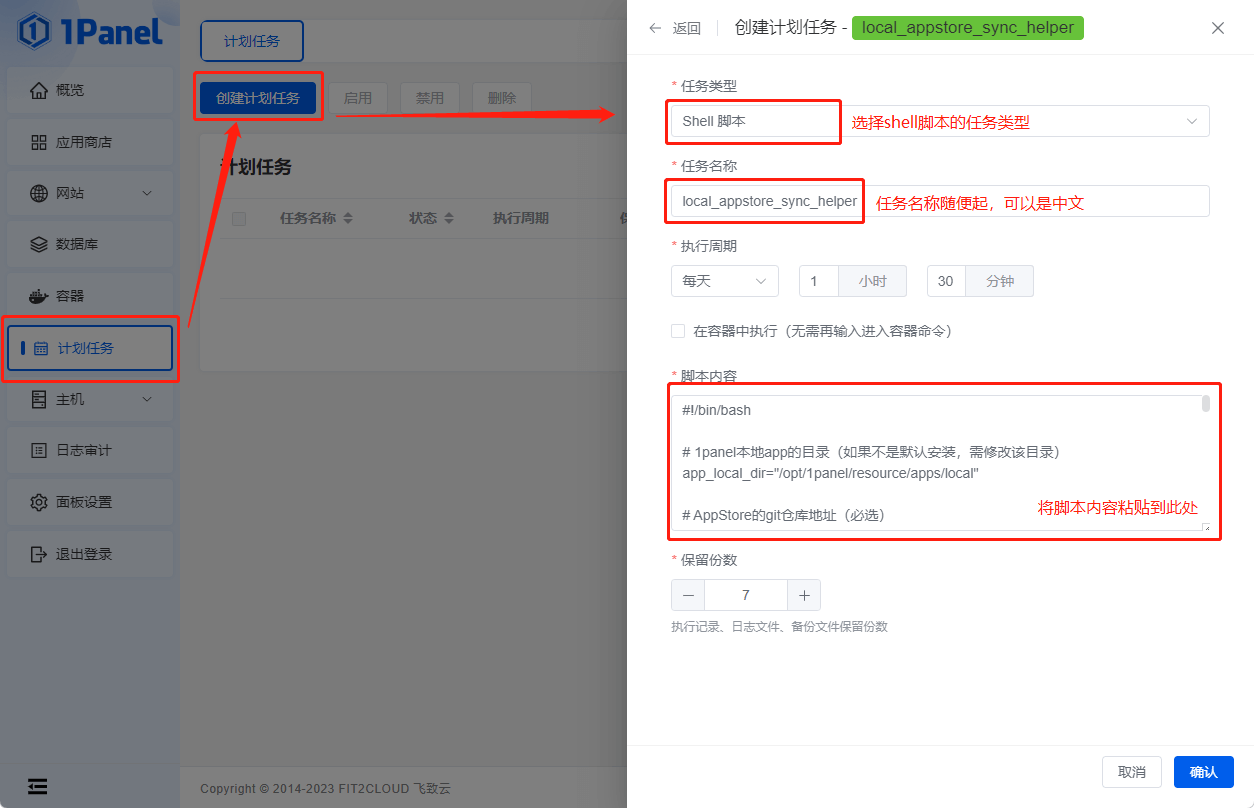This screenshot has width=1254, height=808.
Task: Click the 保留份数 value field showing 7
Action: [x=746, y=595]
